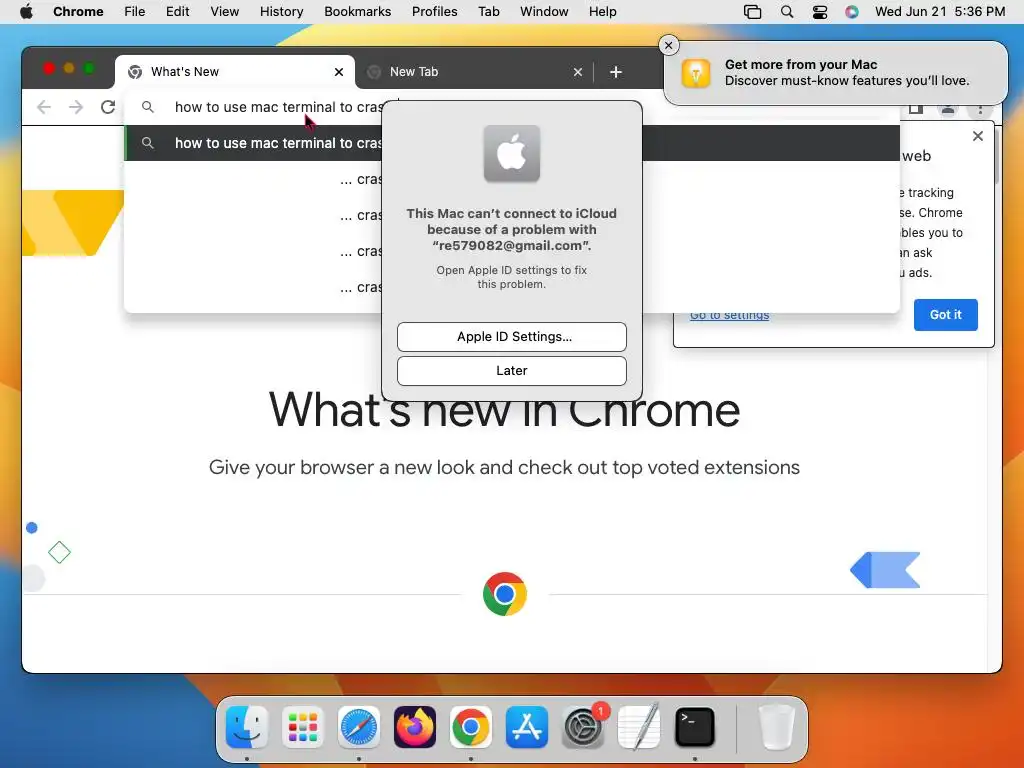This screenshot has height=768, width=1024.
Task: Open the Tab menu
Action: point(488,12)
